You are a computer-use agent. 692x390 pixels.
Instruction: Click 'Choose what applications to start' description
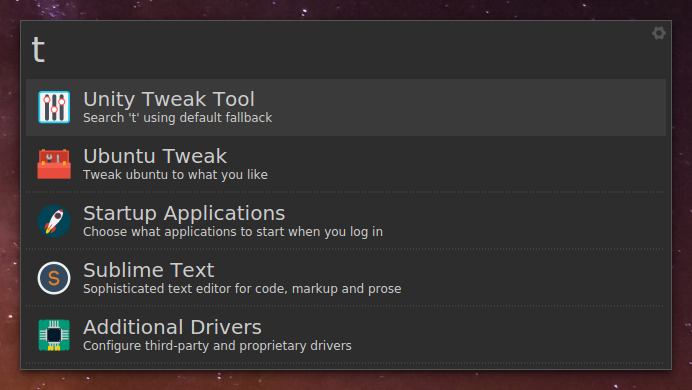pos(233,232)
